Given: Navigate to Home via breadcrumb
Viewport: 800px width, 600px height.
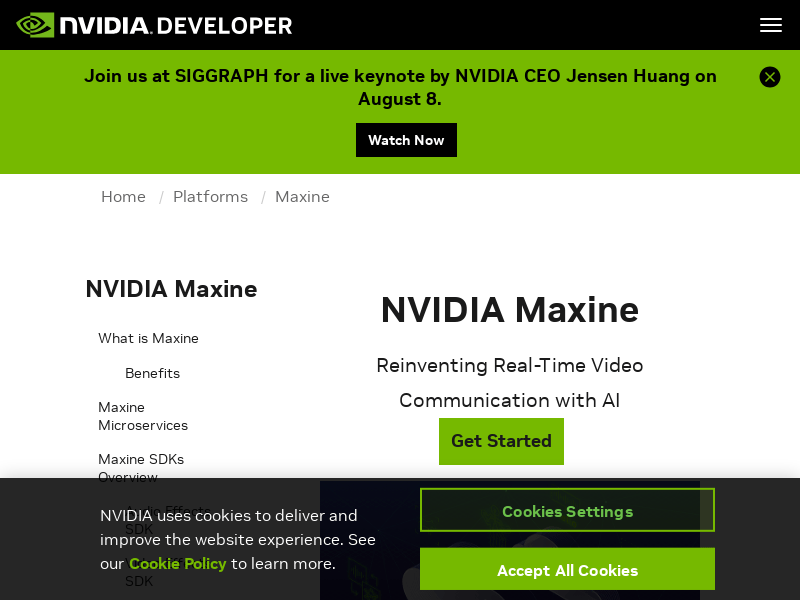Looking at the screenshot, I should point(123,196).
